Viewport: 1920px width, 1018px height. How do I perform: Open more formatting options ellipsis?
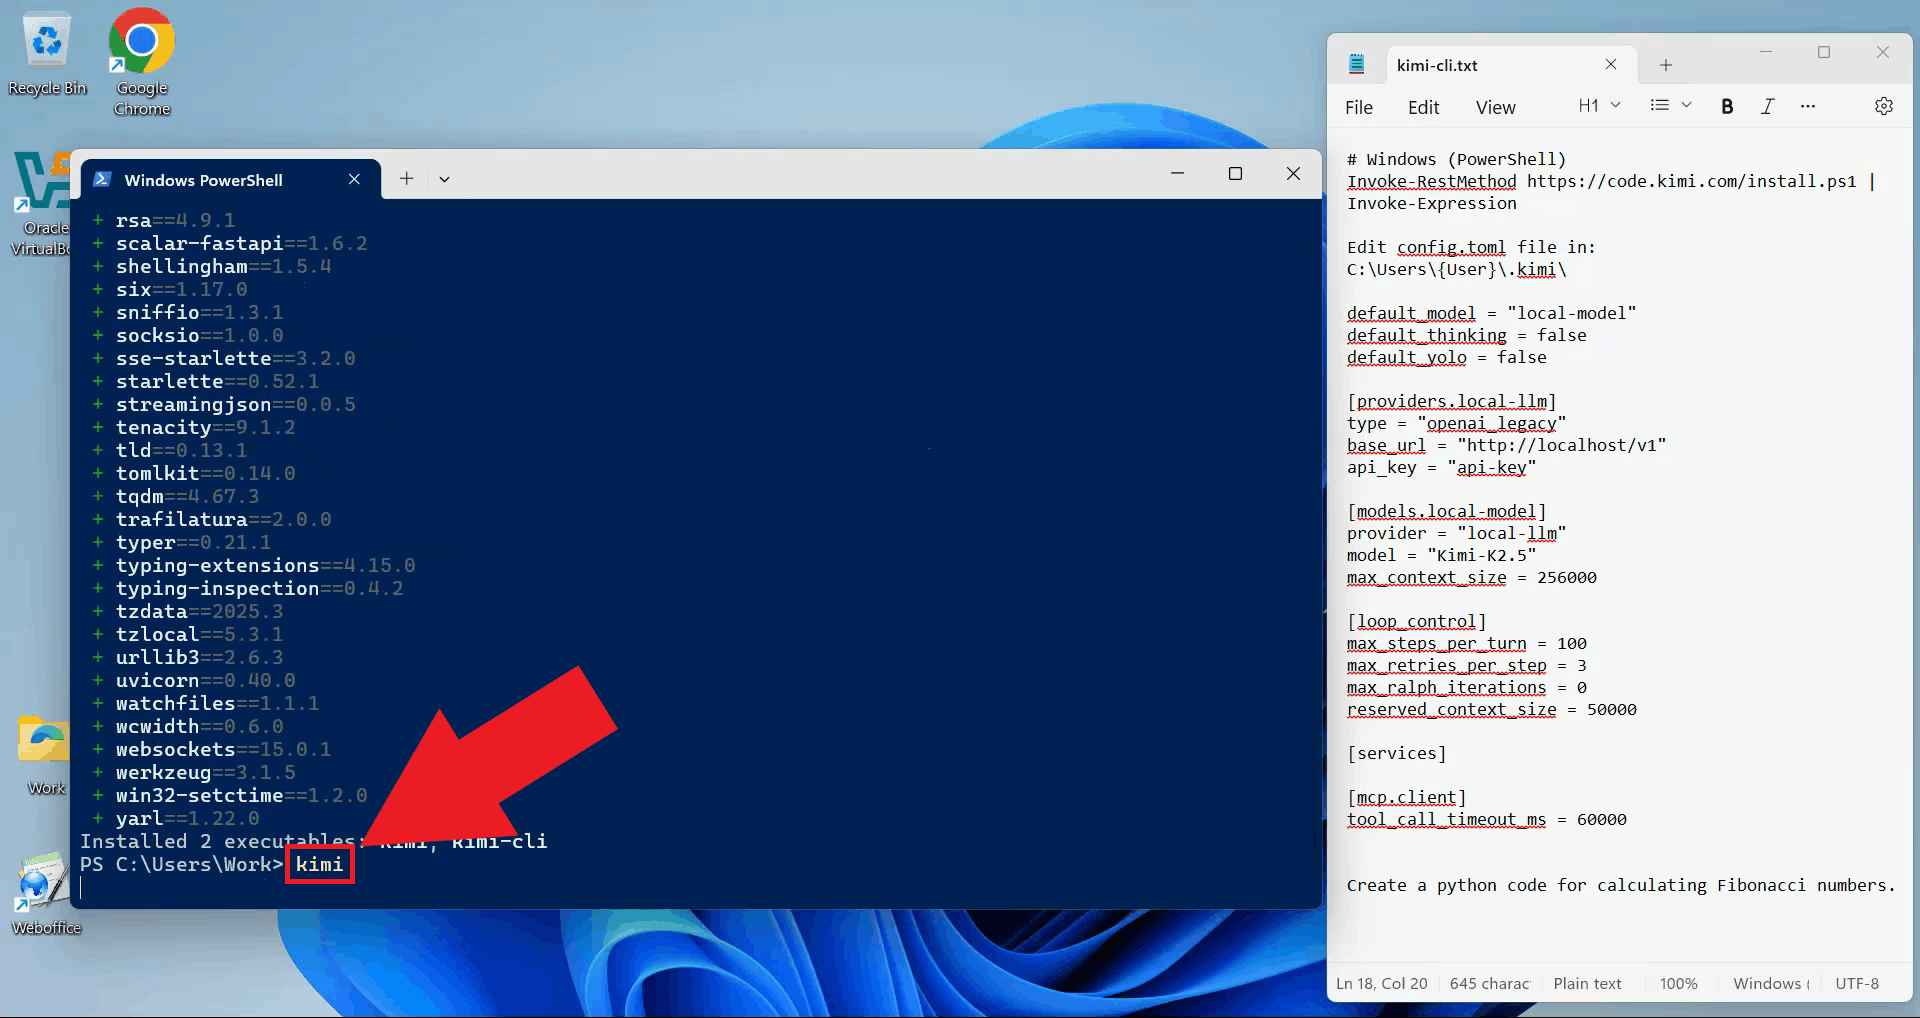1808,106
